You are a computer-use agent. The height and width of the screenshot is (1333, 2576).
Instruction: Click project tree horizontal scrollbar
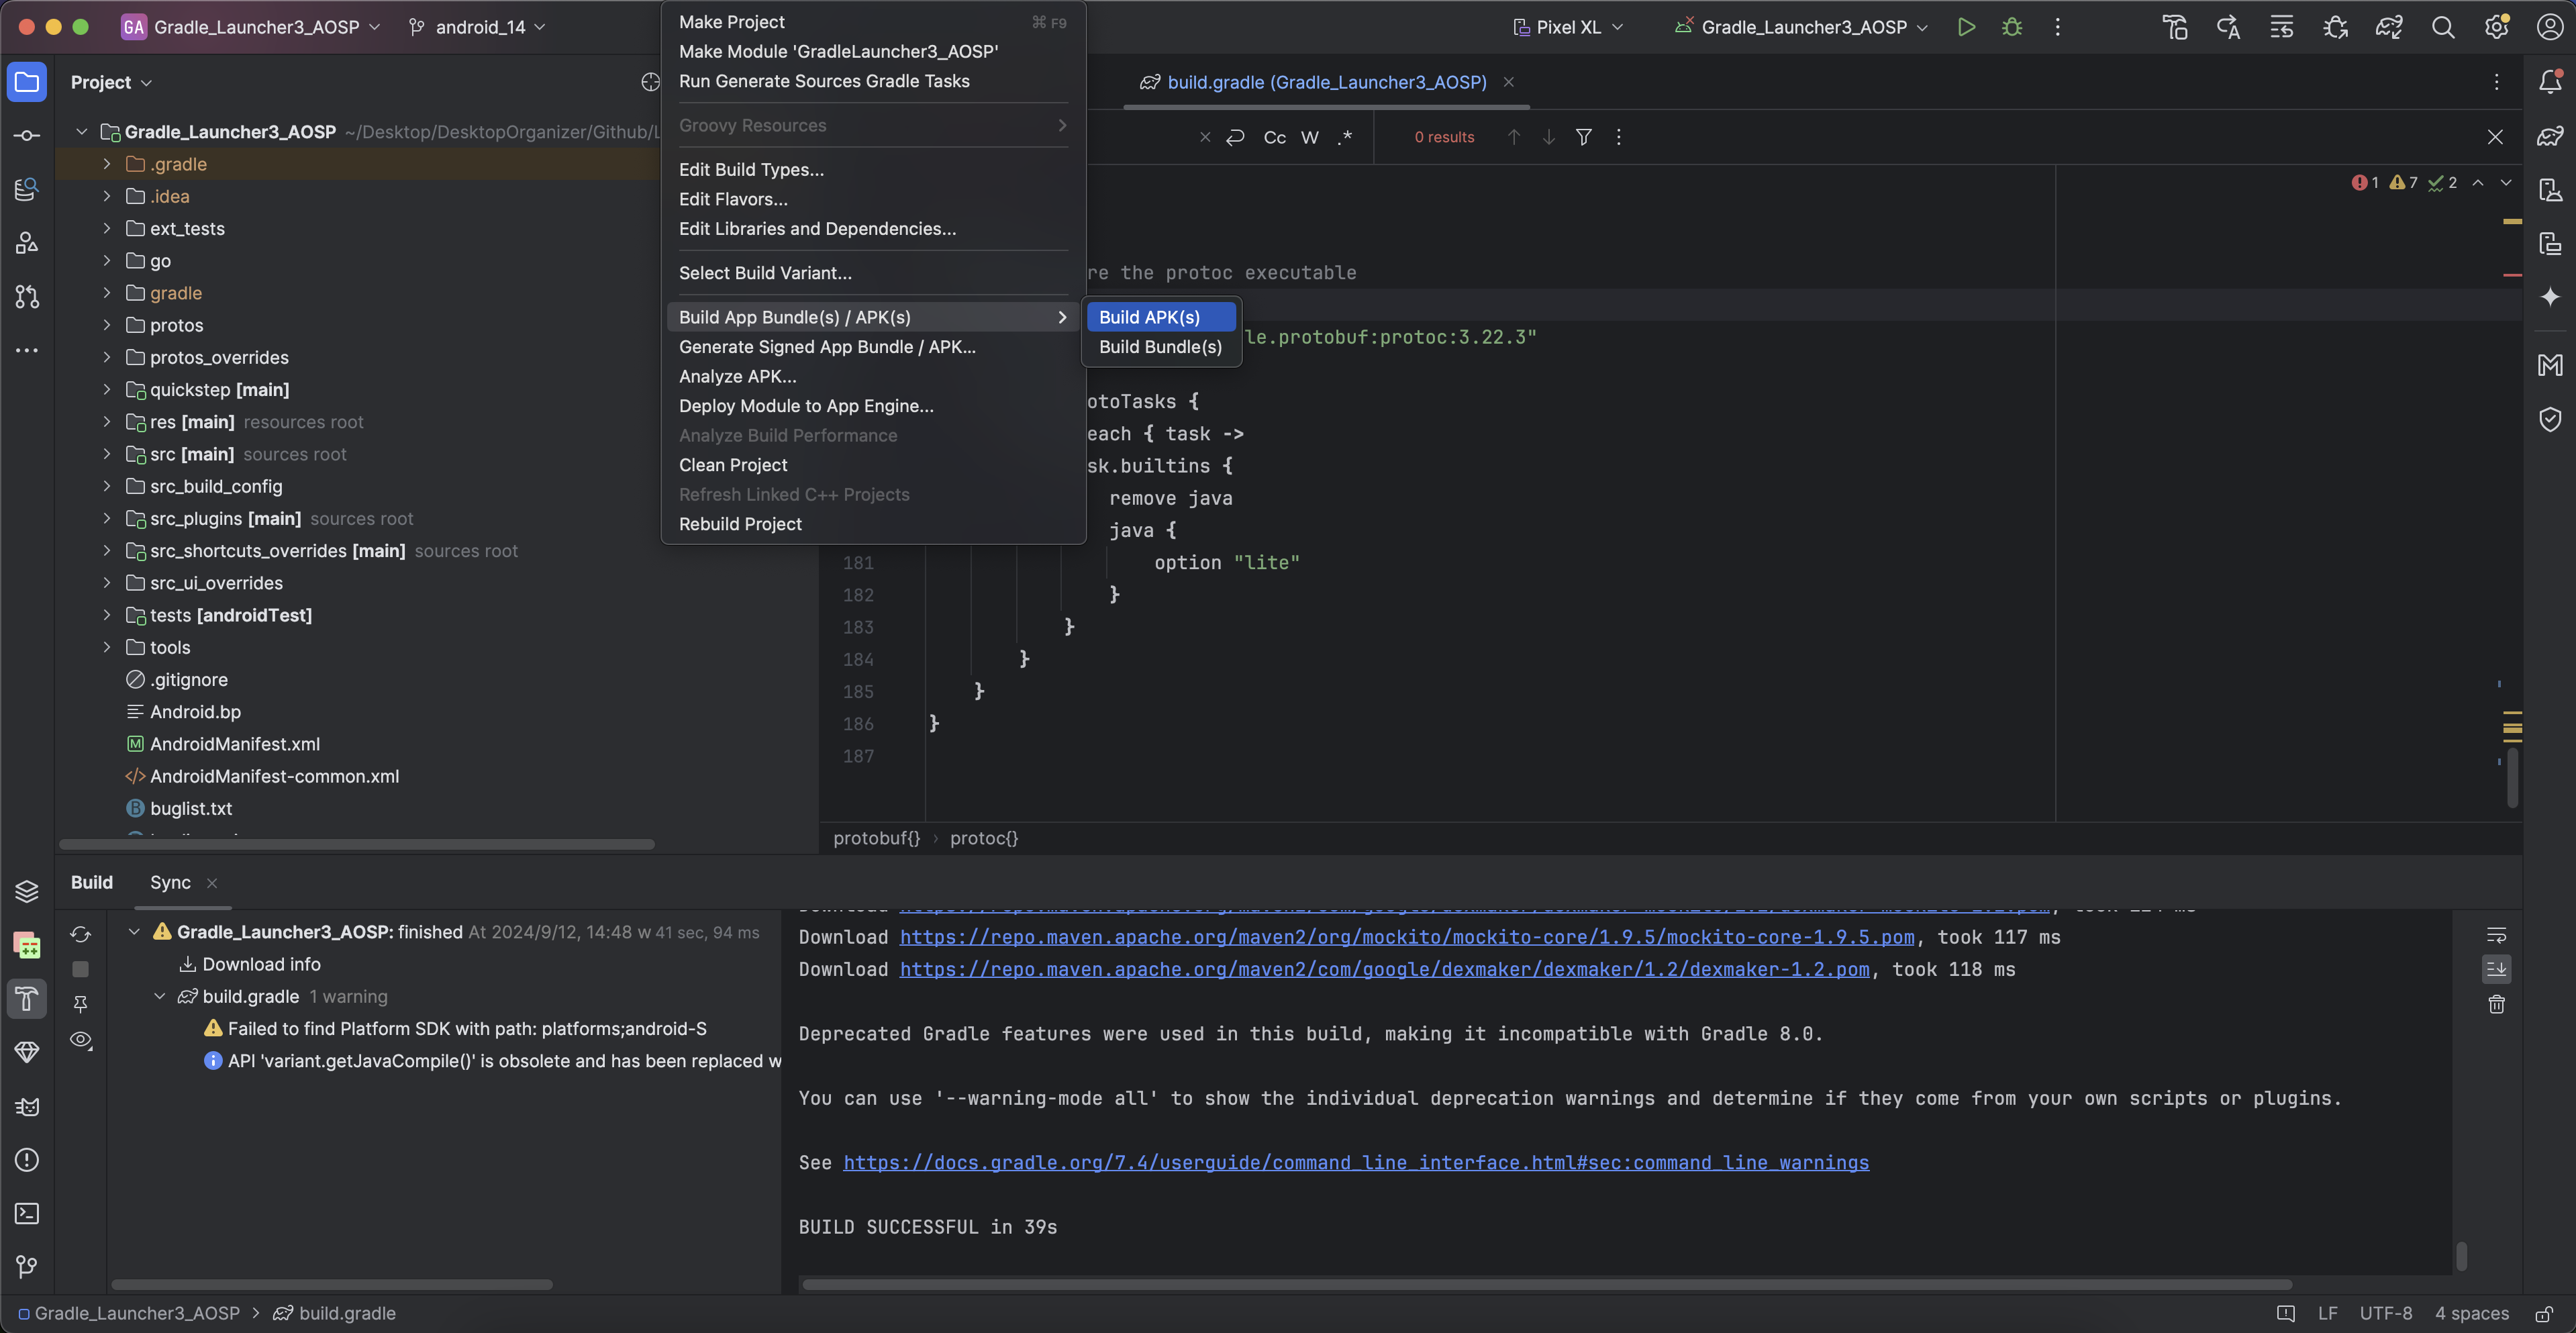pyautogui.click(x=357, y=844)
